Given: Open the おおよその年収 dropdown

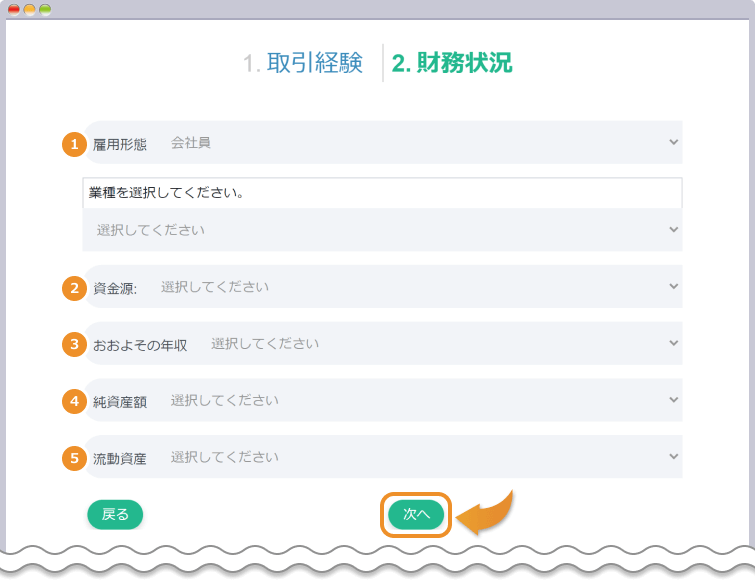Looking at the screenshot, I should (x=383, y=343).
